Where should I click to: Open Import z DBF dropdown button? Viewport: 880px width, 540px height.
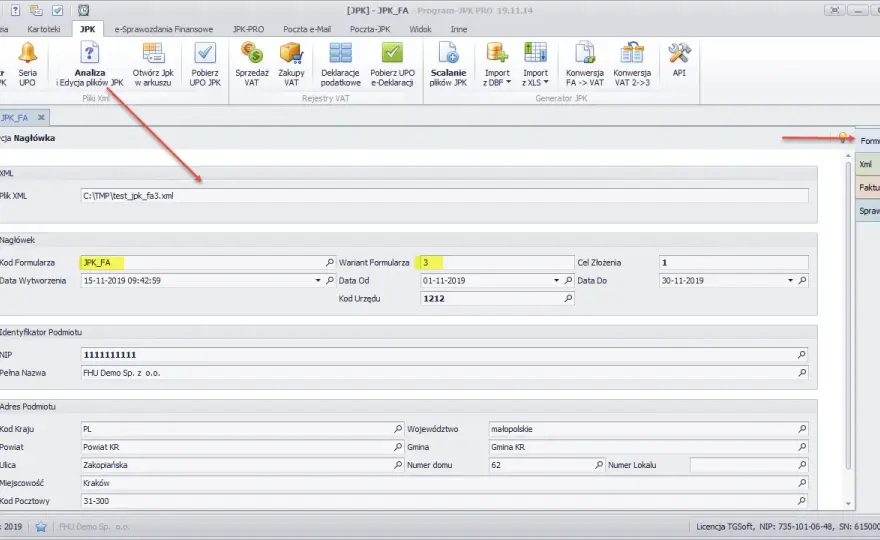coord(497,65)
